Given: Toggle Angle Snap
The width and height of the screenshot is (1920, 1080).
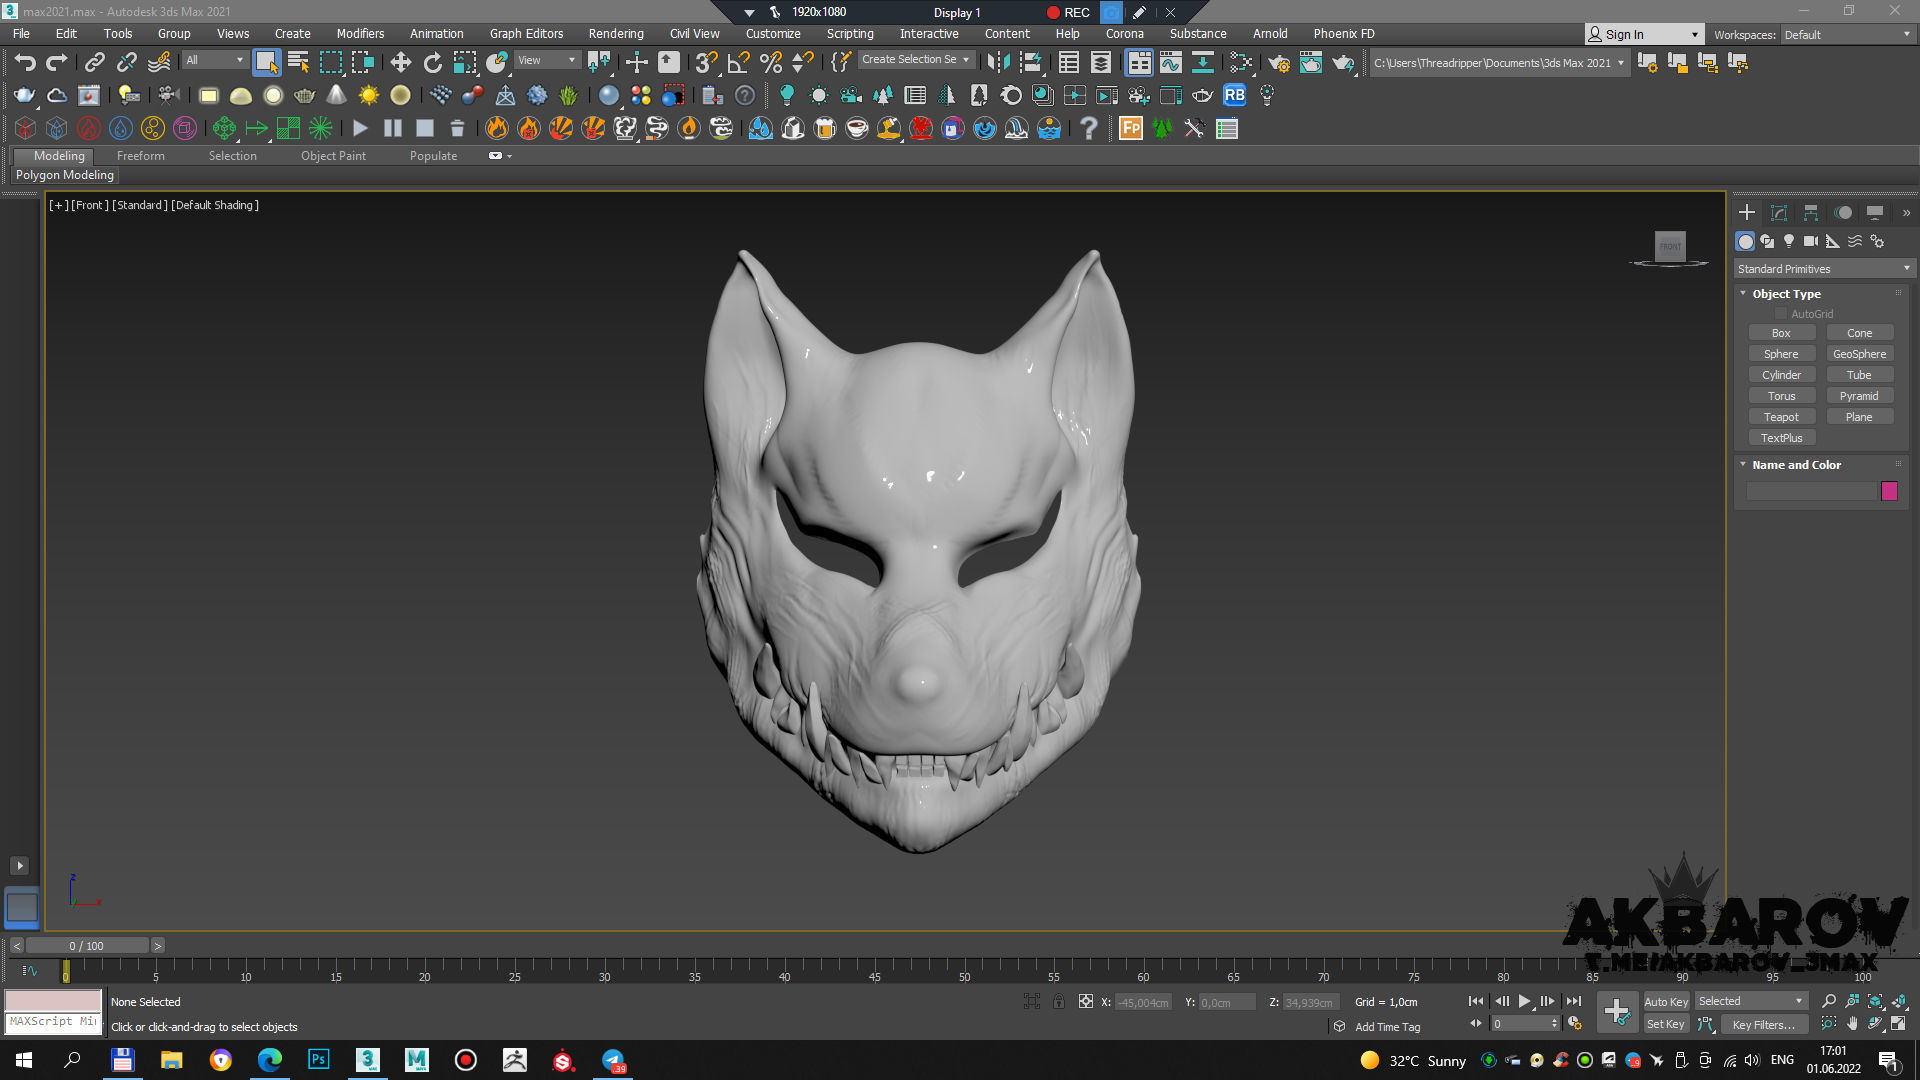Looking at the screenshot, I should [738, 62].
